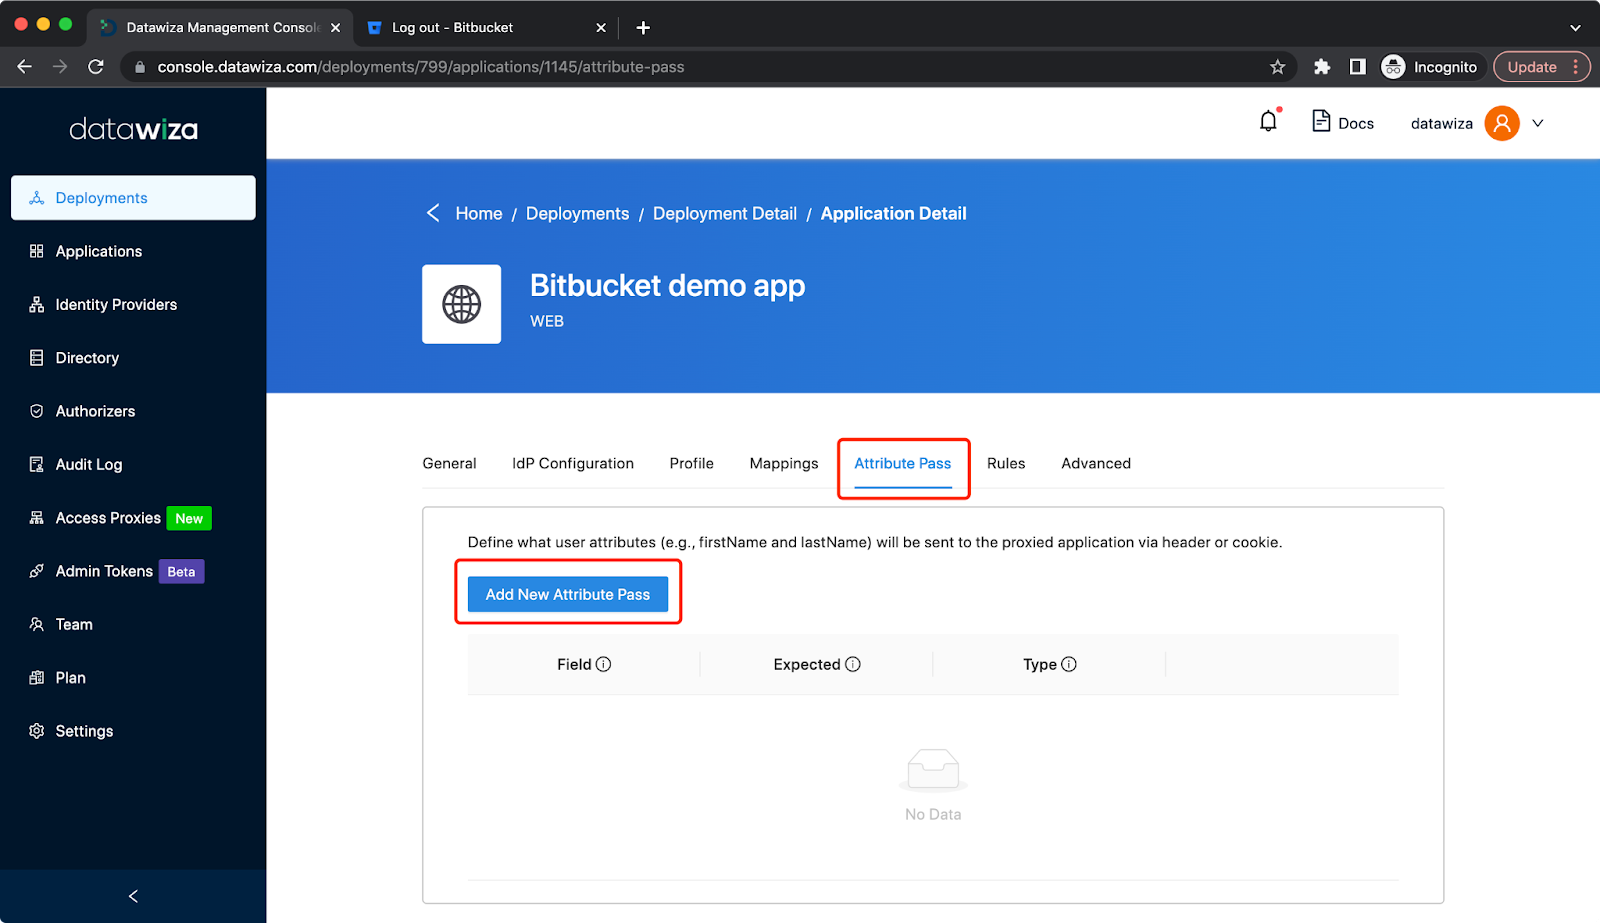Switch to the IdP Configuration tab
This screenshot has height=923, width=1600.
click(x=573, y=463)
